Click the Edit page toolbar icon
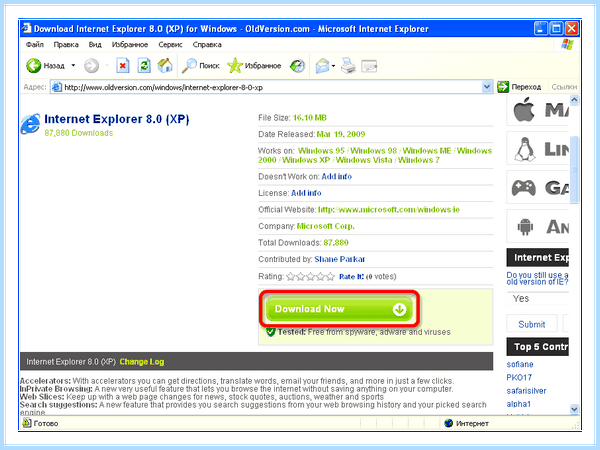The image size is (600, 450). [x=369, y=66]
